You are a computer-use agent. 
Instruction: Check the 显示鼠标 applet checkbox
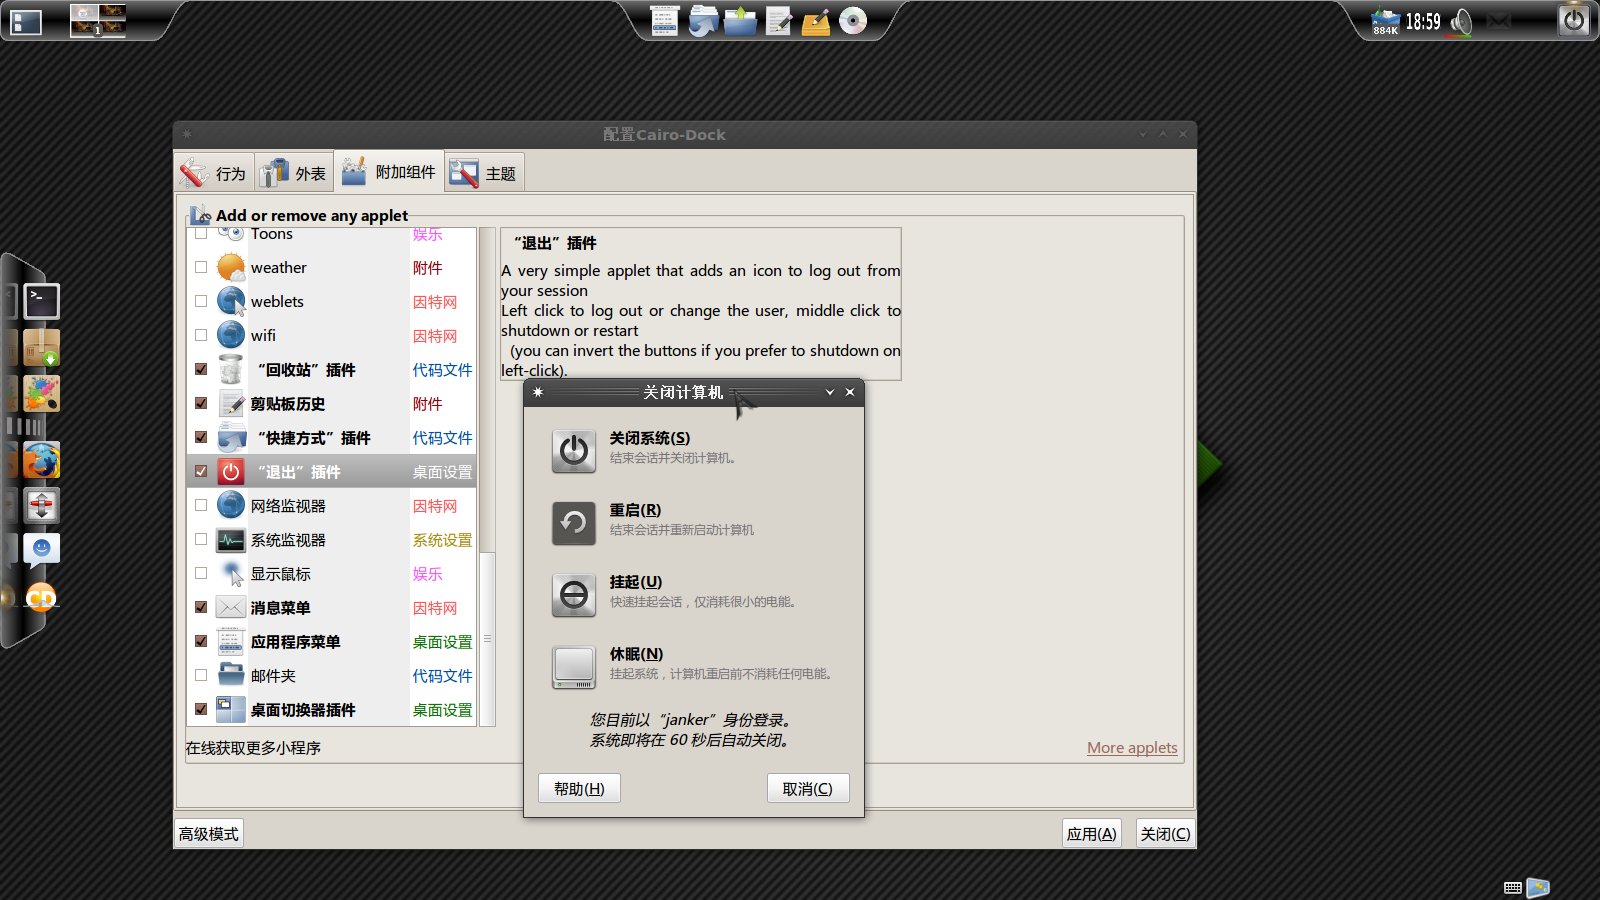(201, 573)
